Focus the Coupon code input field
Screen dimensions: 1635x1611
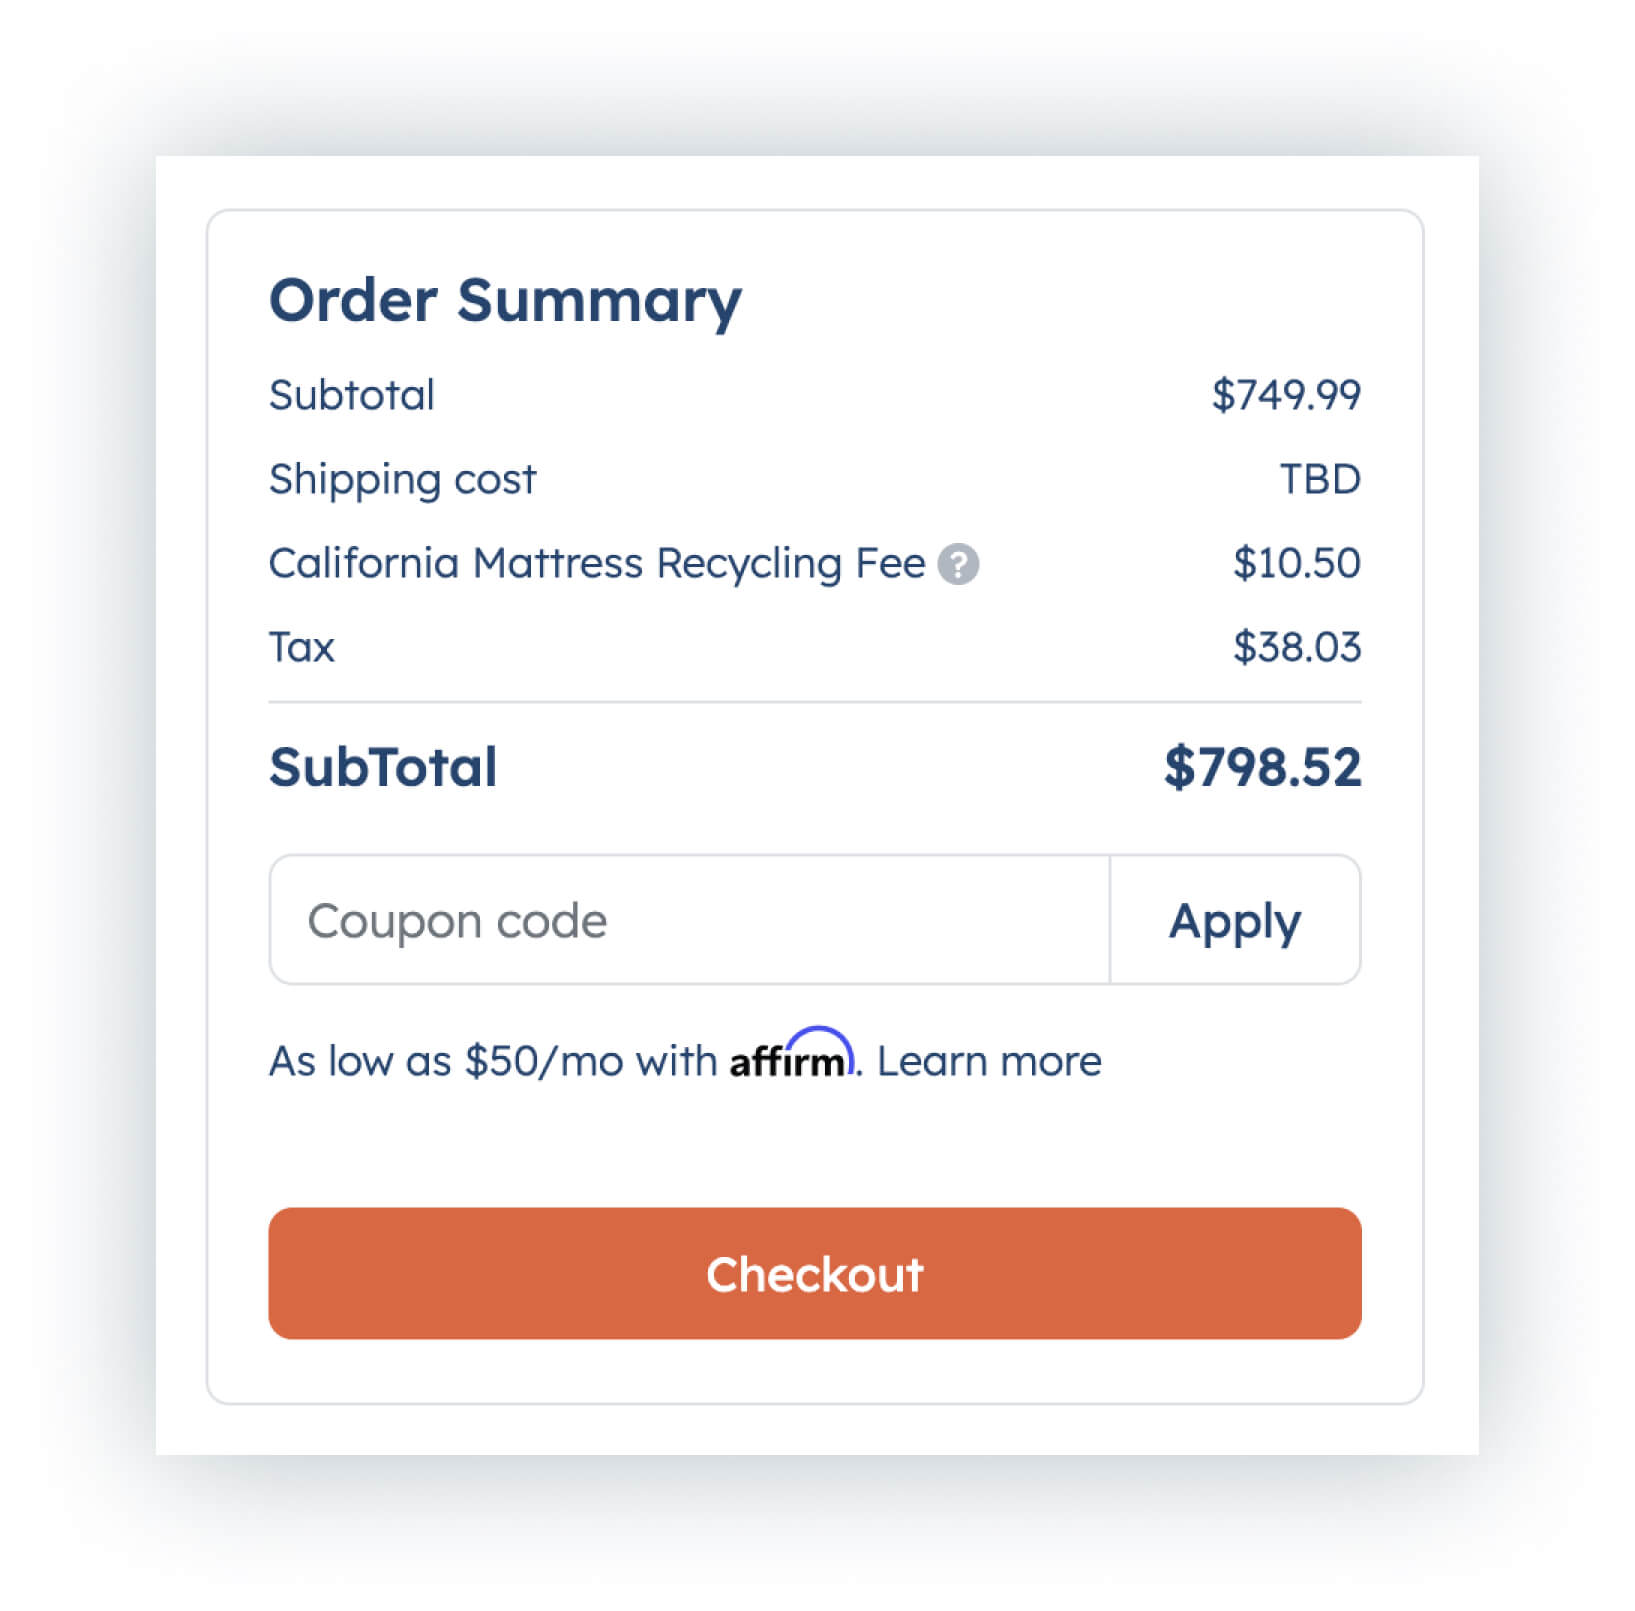pos(689,920)
